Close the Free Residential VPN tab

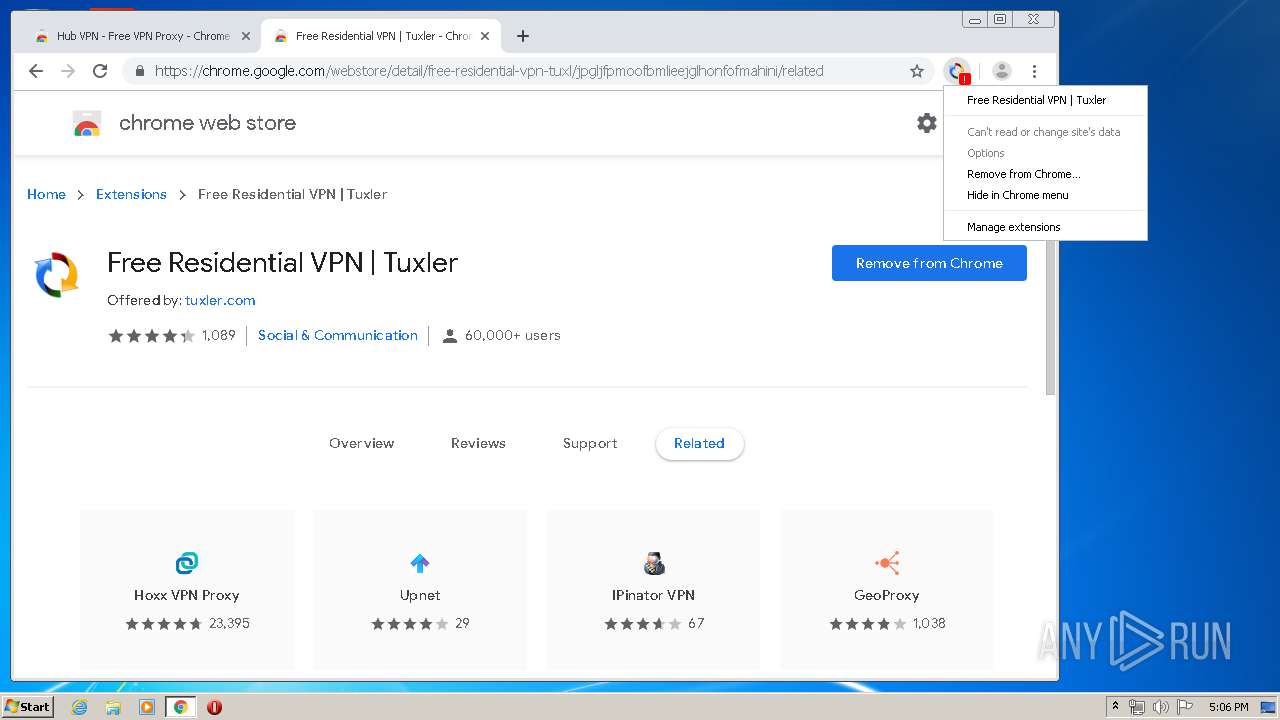pos(485,36)
